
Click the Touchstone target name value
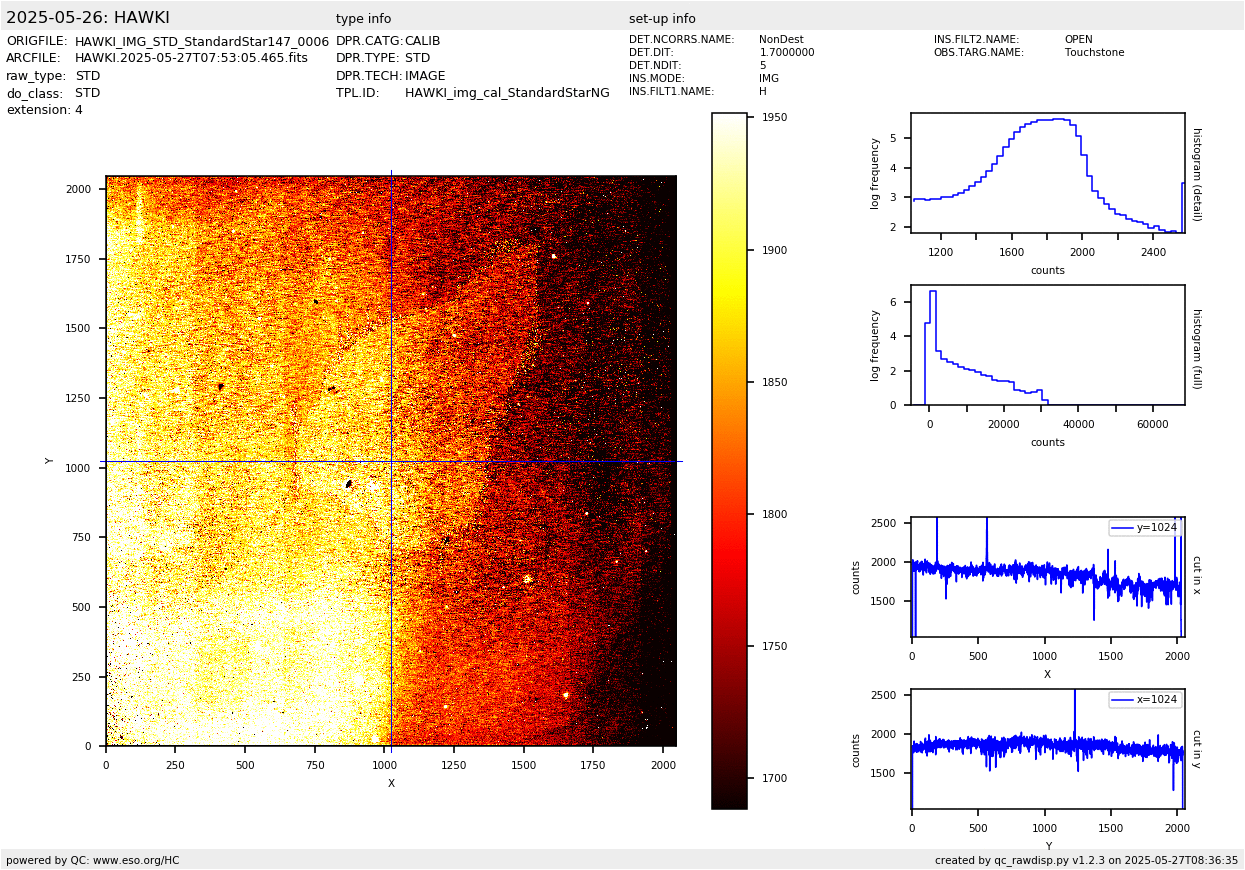(1094, 53)
